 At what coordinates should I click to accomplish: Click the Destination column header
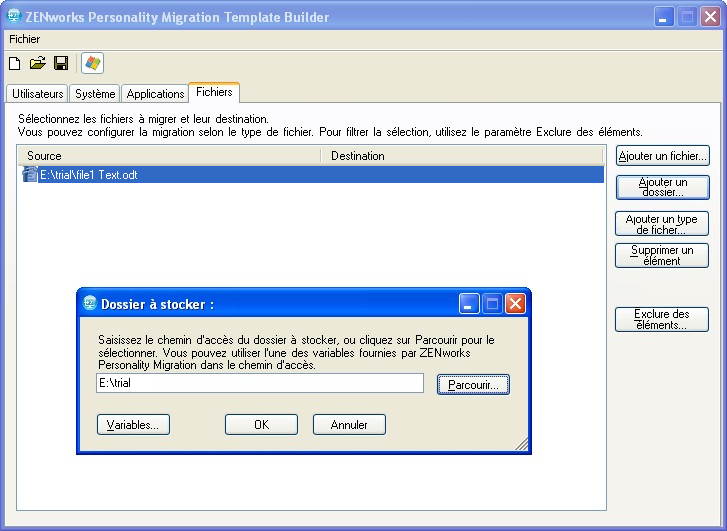pos(463,156)
